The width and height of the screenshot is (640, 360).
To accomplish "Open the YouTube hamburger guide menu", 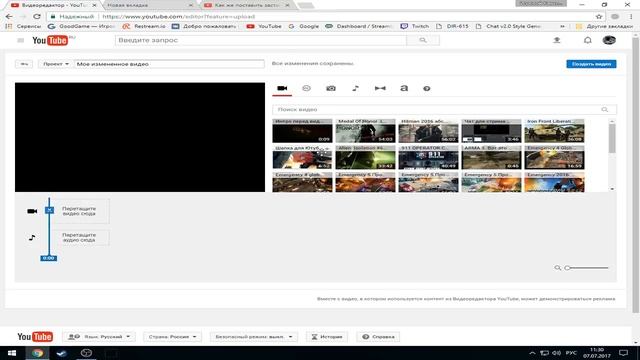I will 20,40.
